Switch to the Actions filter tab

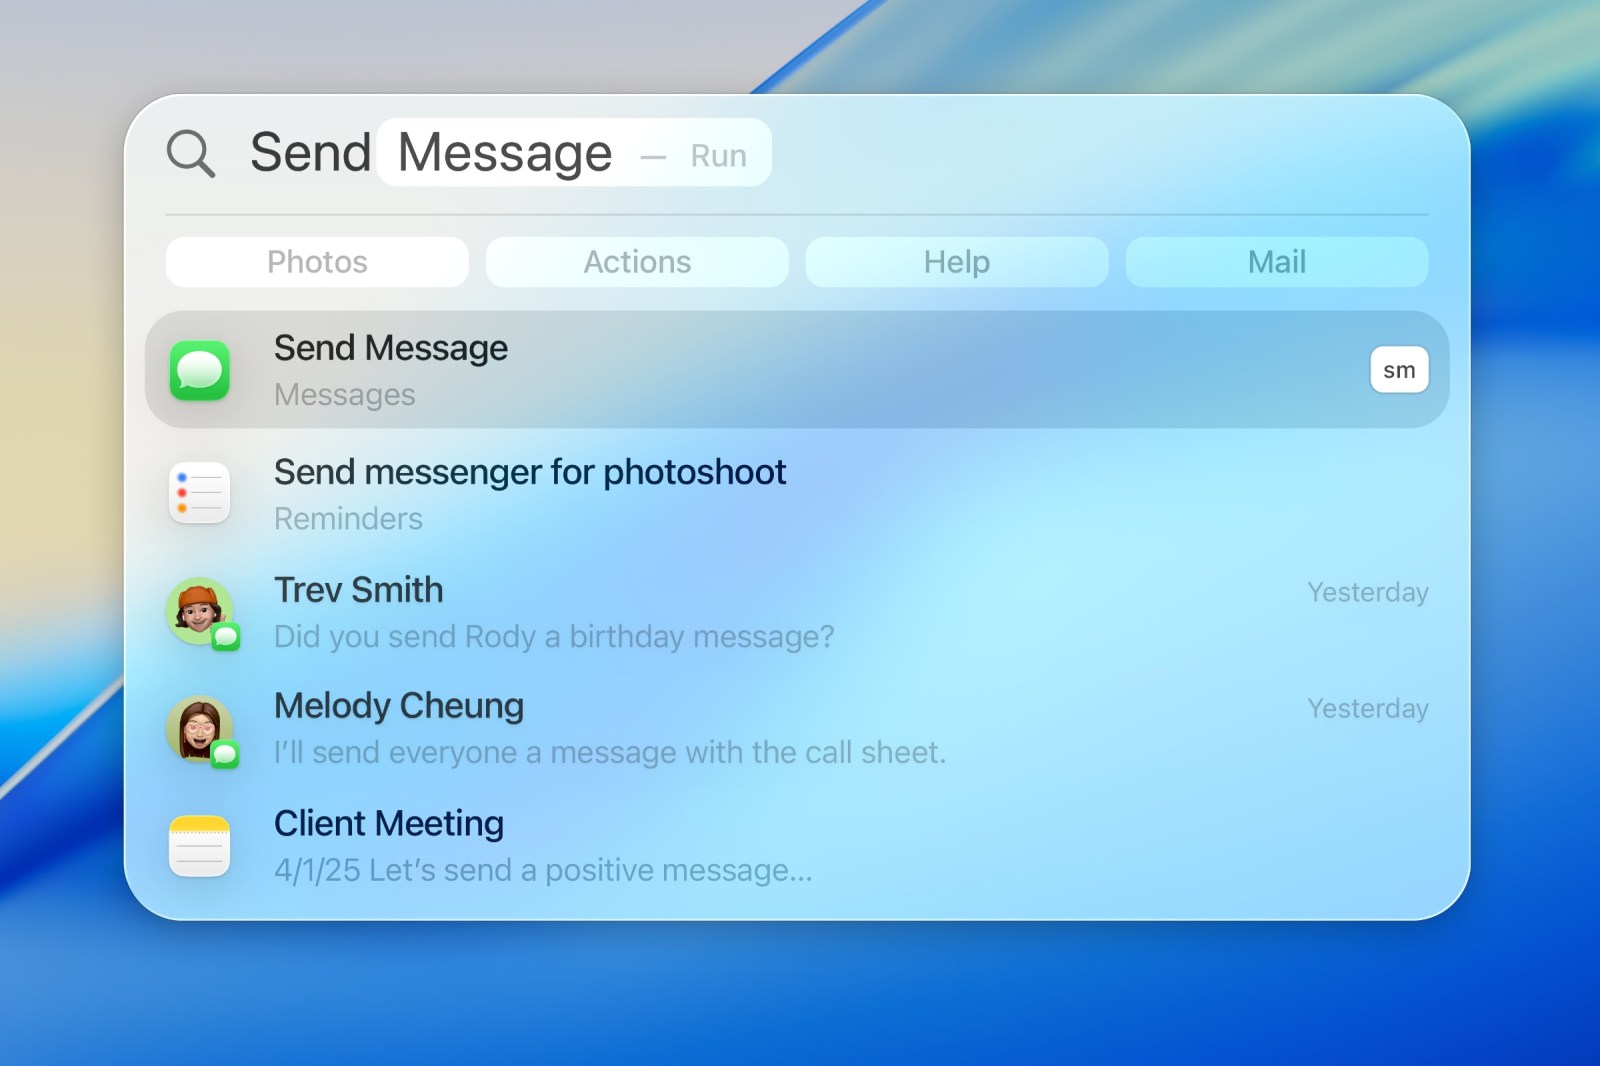[x=637, y=262]
